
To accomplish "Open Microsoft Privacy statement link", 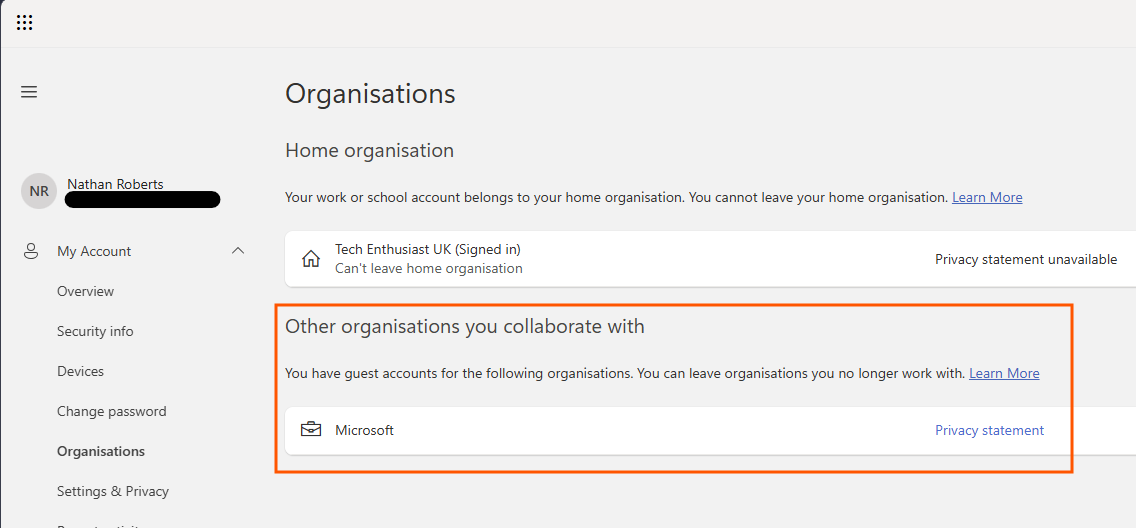I will point(989,430).
